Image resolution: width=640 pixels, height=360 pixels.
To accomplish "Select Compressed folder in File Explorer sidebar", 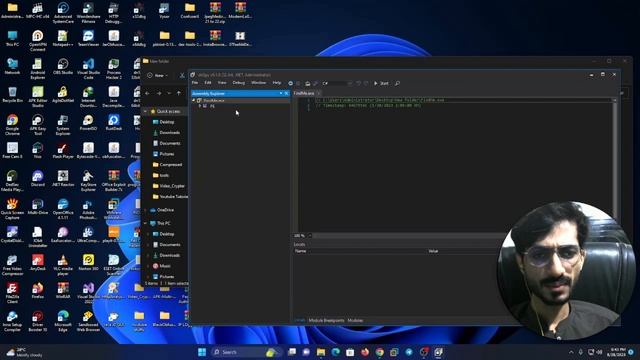I will [x=167, y=164].
